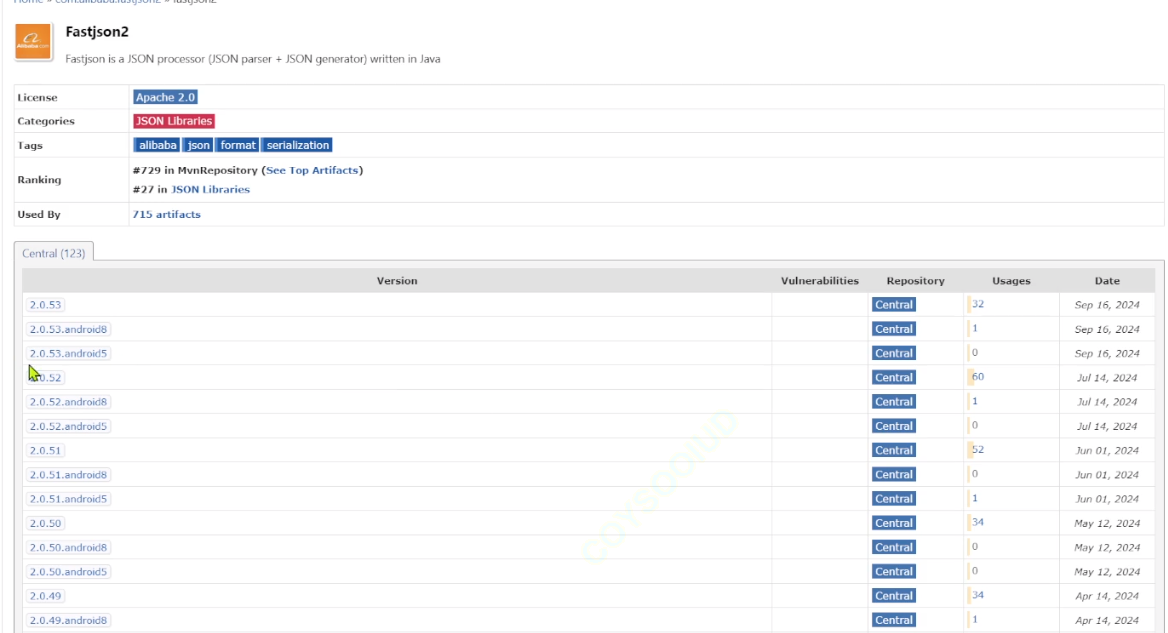Click the Date column header
The height and width of the screenshot is (633, 1168).
coord(1107,281)
